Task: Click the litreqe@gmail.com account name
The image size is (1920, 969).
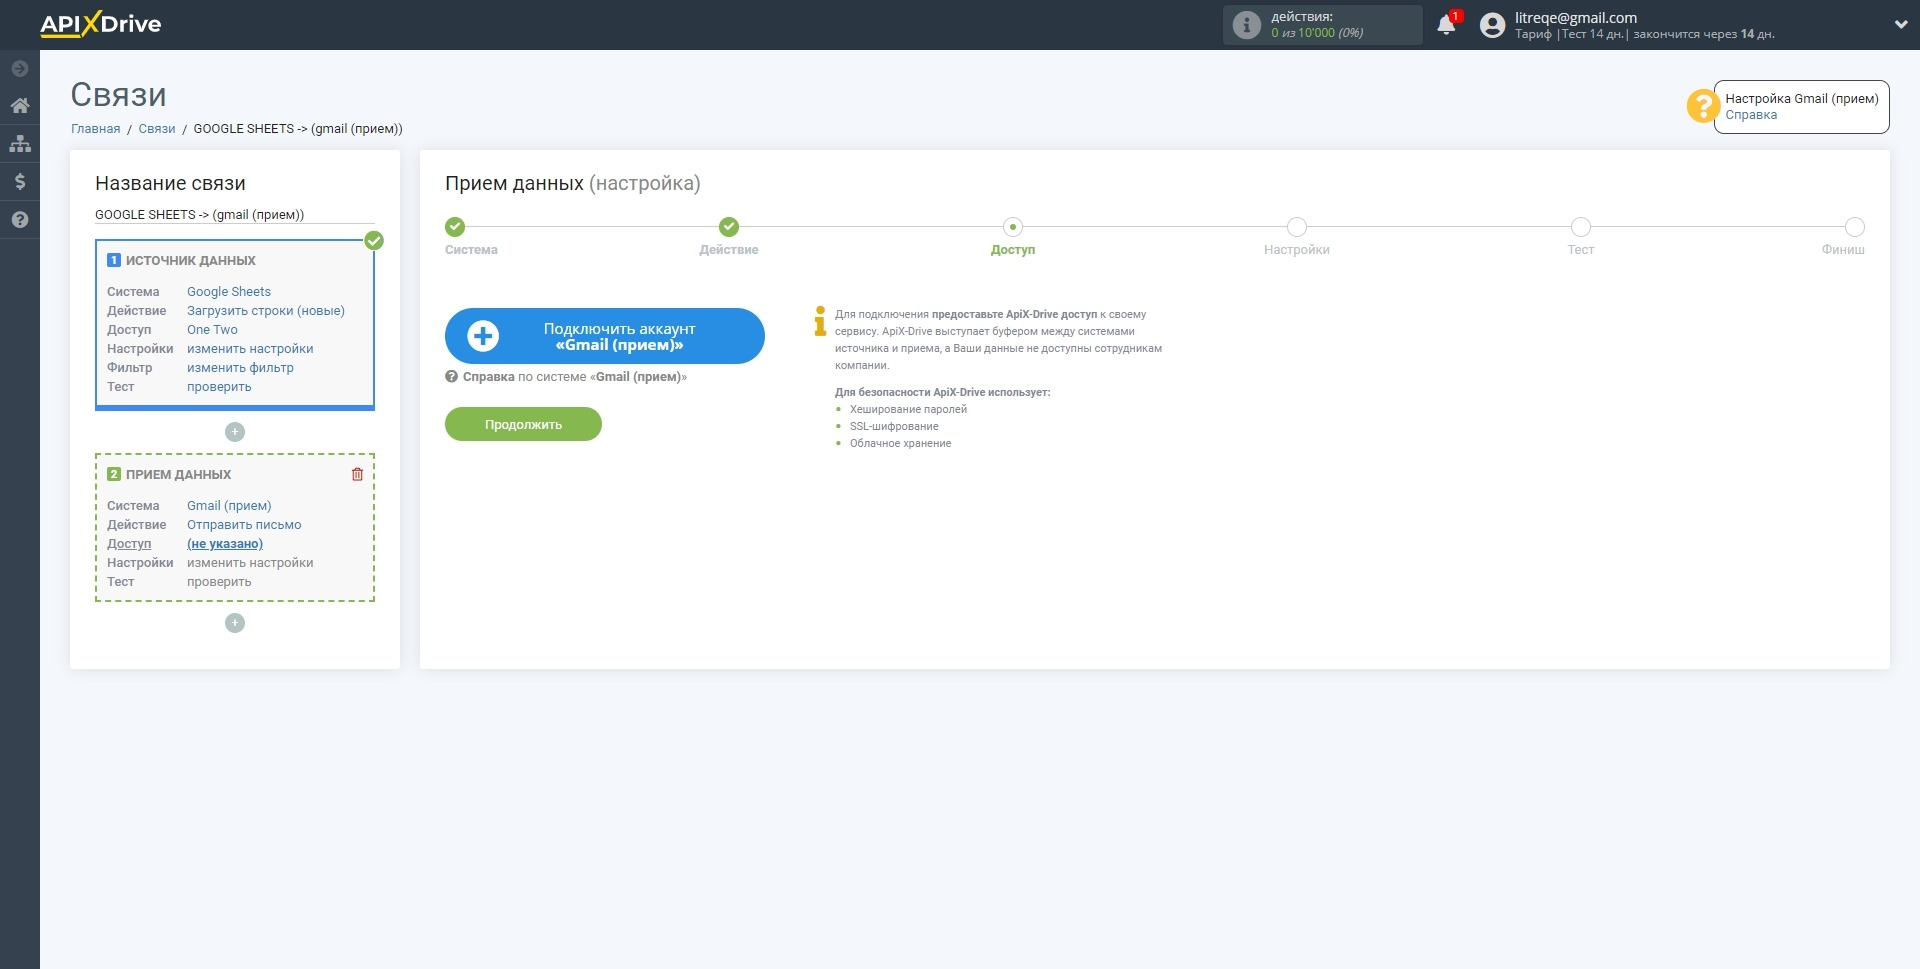Action: (x=1576, y=18)
